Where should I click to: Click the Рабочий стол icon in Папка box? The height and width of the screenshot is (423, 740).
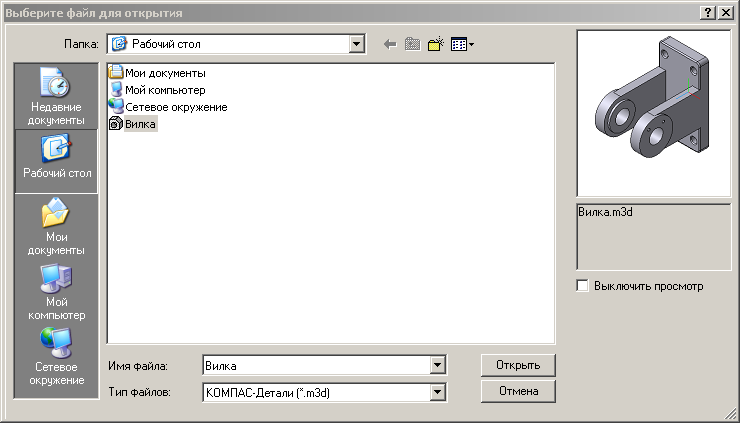click(x=119, y=44)
